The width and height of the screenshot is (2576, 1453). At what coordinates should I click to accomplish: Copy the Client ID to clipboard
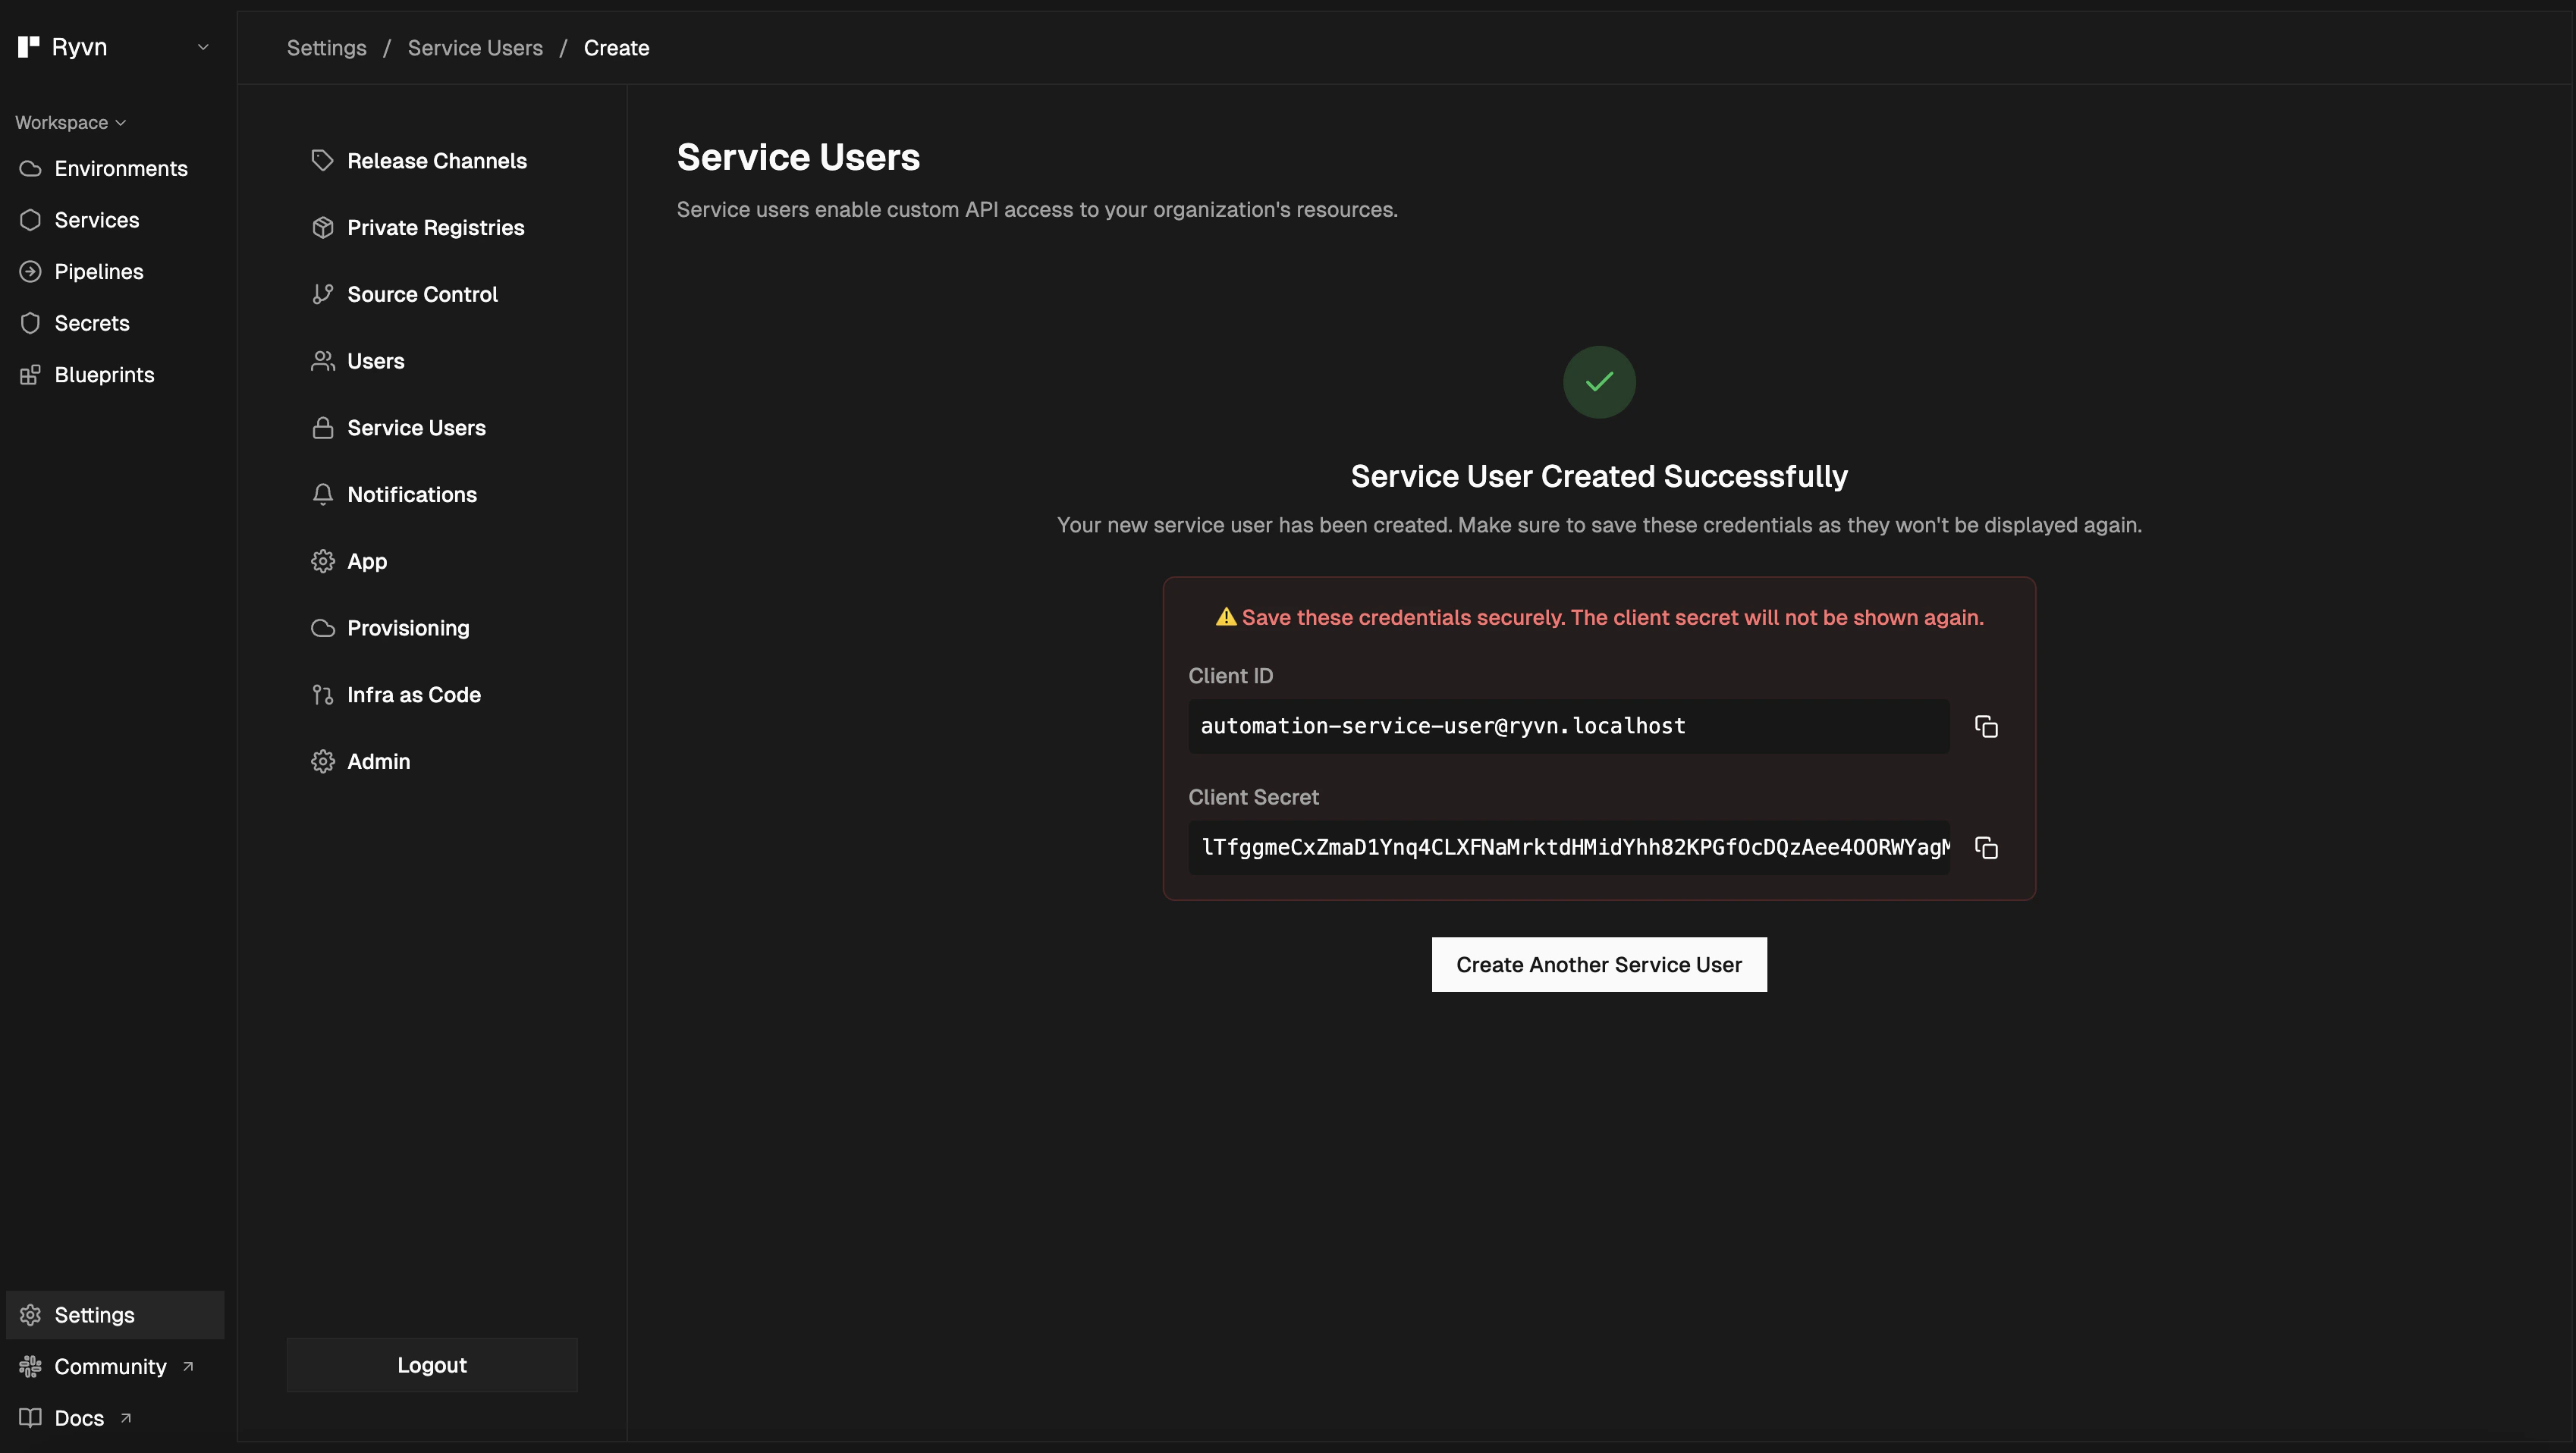click(x=1986, y=727)
